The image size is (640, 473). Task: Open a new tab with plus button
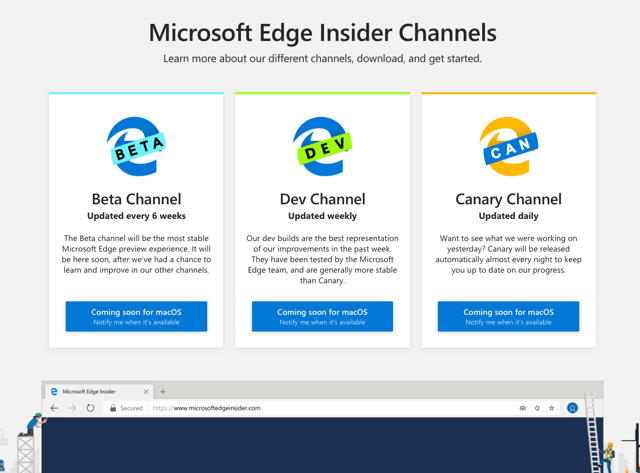(163, 392)
